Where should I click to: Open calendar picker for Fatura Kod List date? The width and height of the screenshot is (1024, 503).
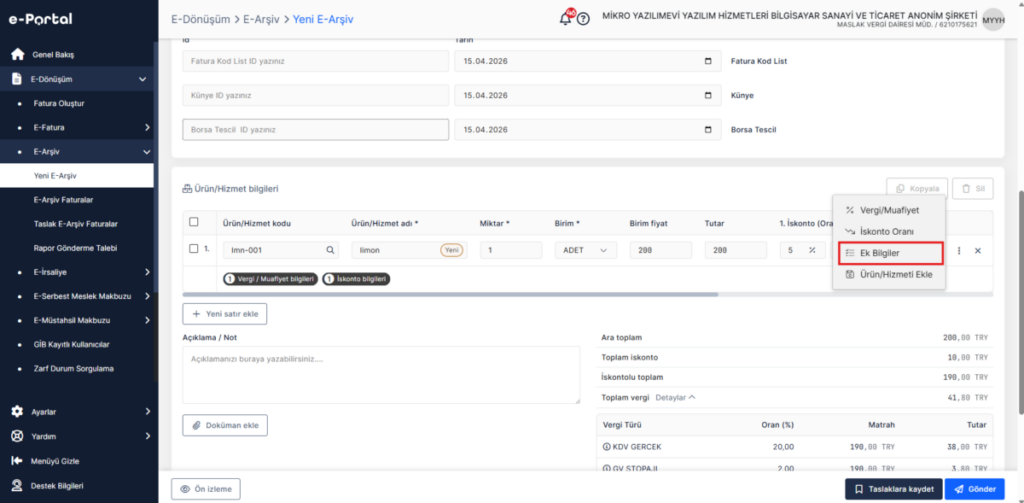pyautogui.click(x=709, y=61)
